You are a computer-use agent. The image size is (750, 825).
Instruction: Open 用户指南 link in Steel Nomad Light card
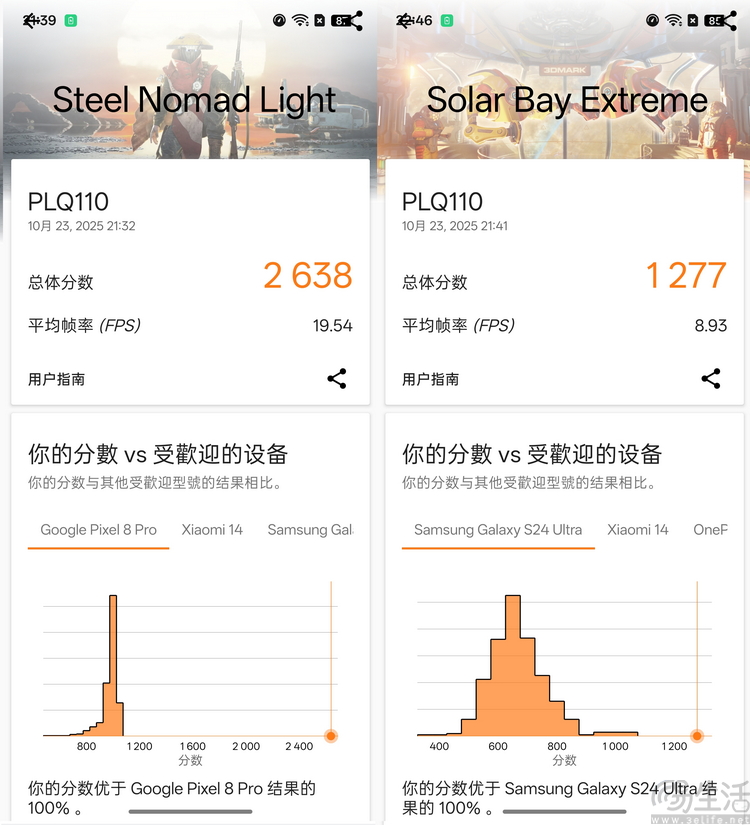(57, 379)
